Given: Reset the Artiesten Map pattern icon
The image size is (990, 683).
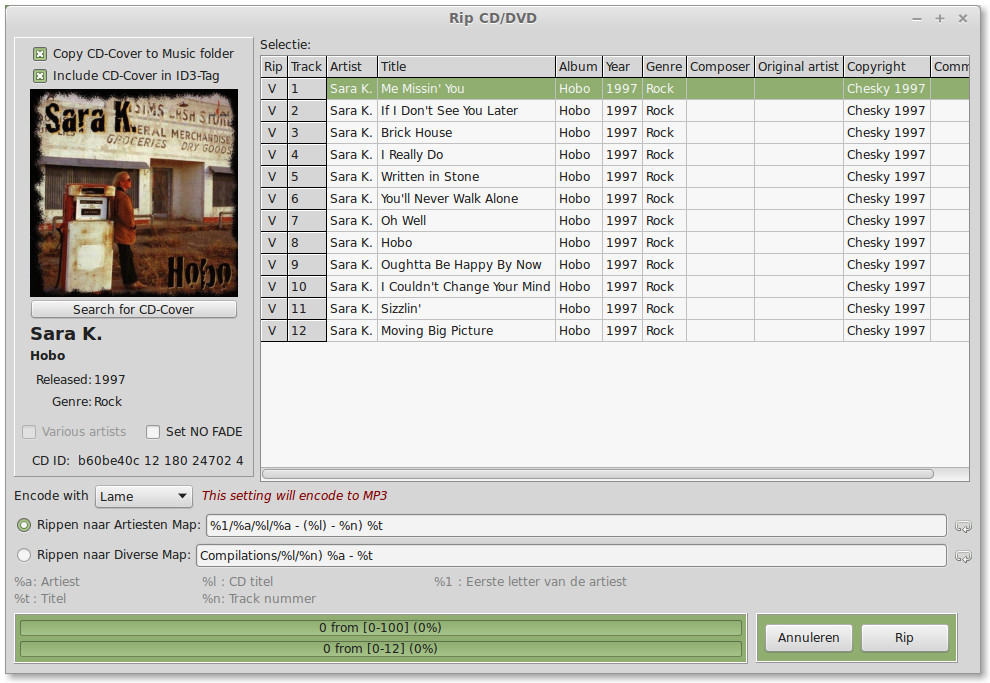Looking at the screenshot, I should [963, 526].
